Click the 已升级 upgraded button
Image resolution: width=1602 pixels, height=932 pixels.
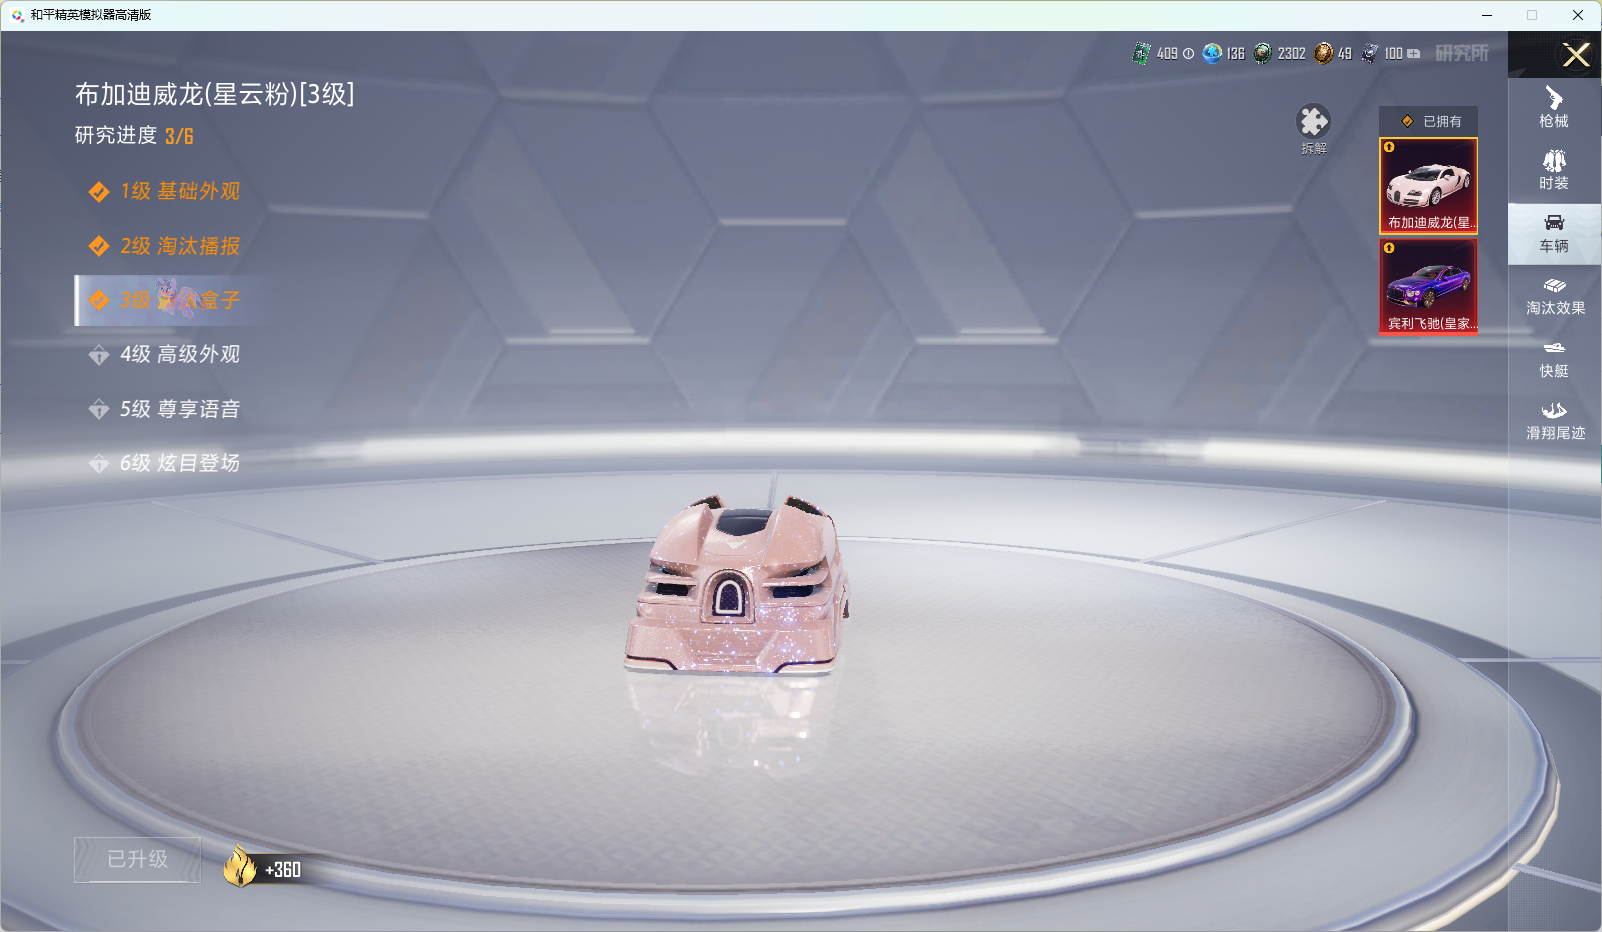tap(138, 860)
